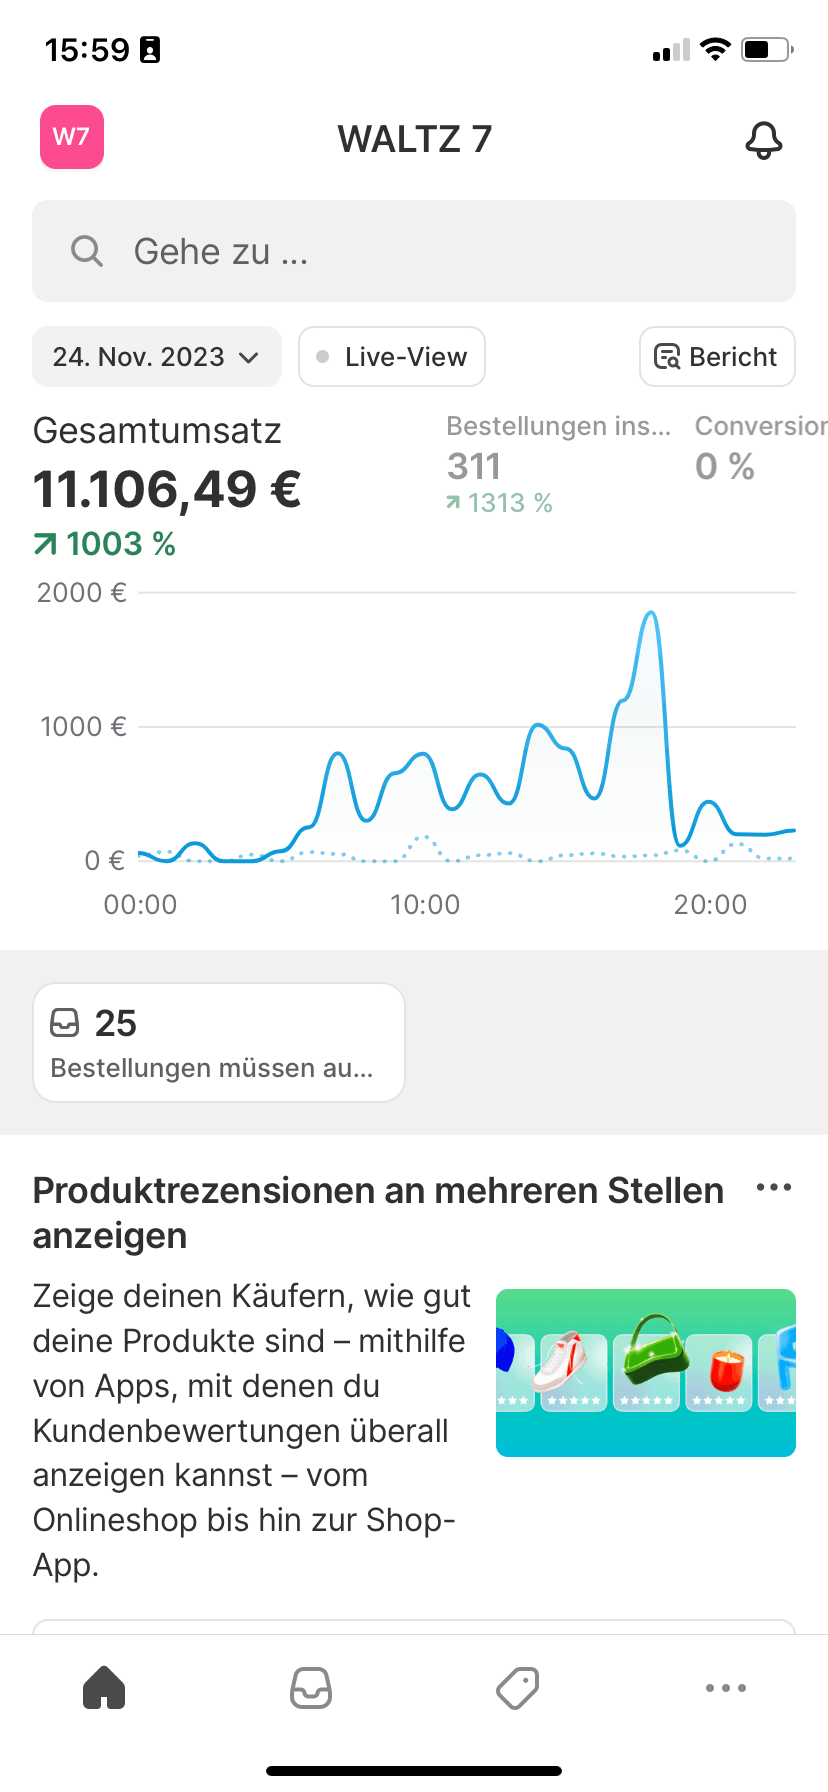Open the Products tag tab
This screenshot has width=828, height=1792.
click(x=518, y=1688)
